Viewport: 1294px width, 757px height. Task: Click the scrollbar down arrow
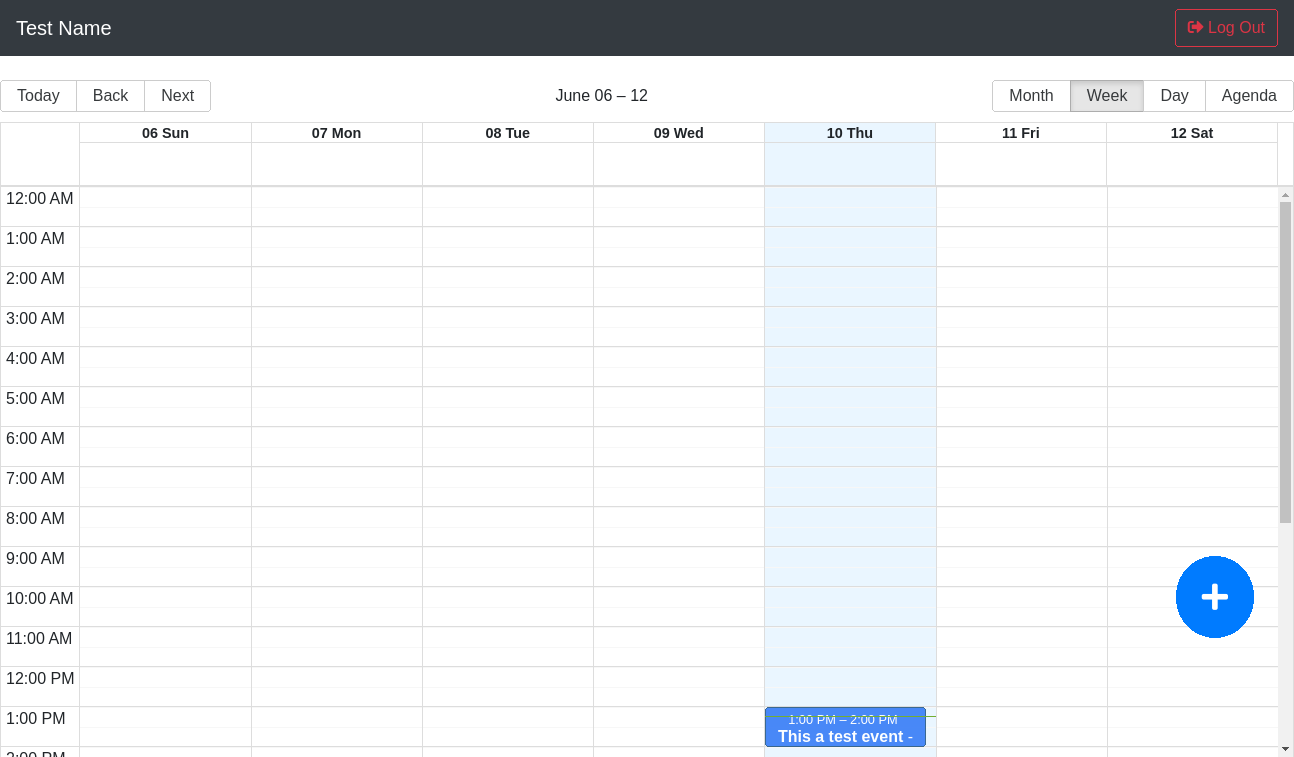tap(1285, 749)
